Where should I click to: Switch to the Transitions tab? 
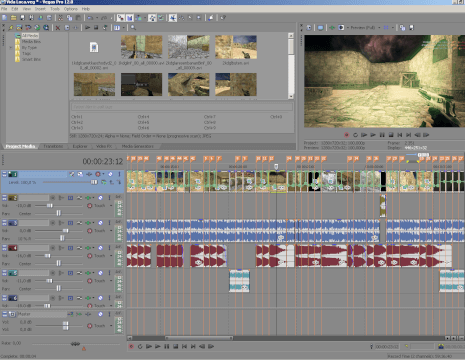[x=53, y=146]
